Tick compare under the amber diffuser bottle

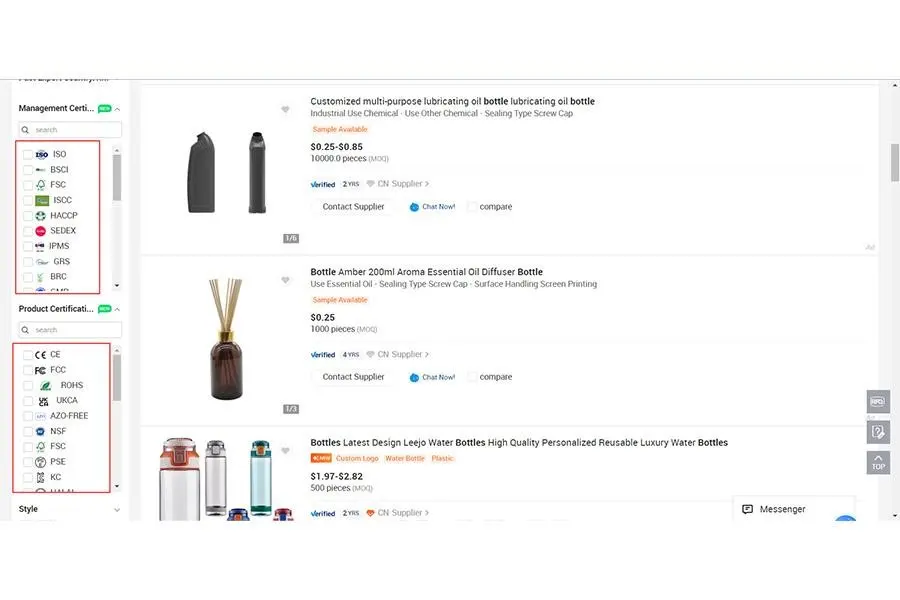(471, 377)
